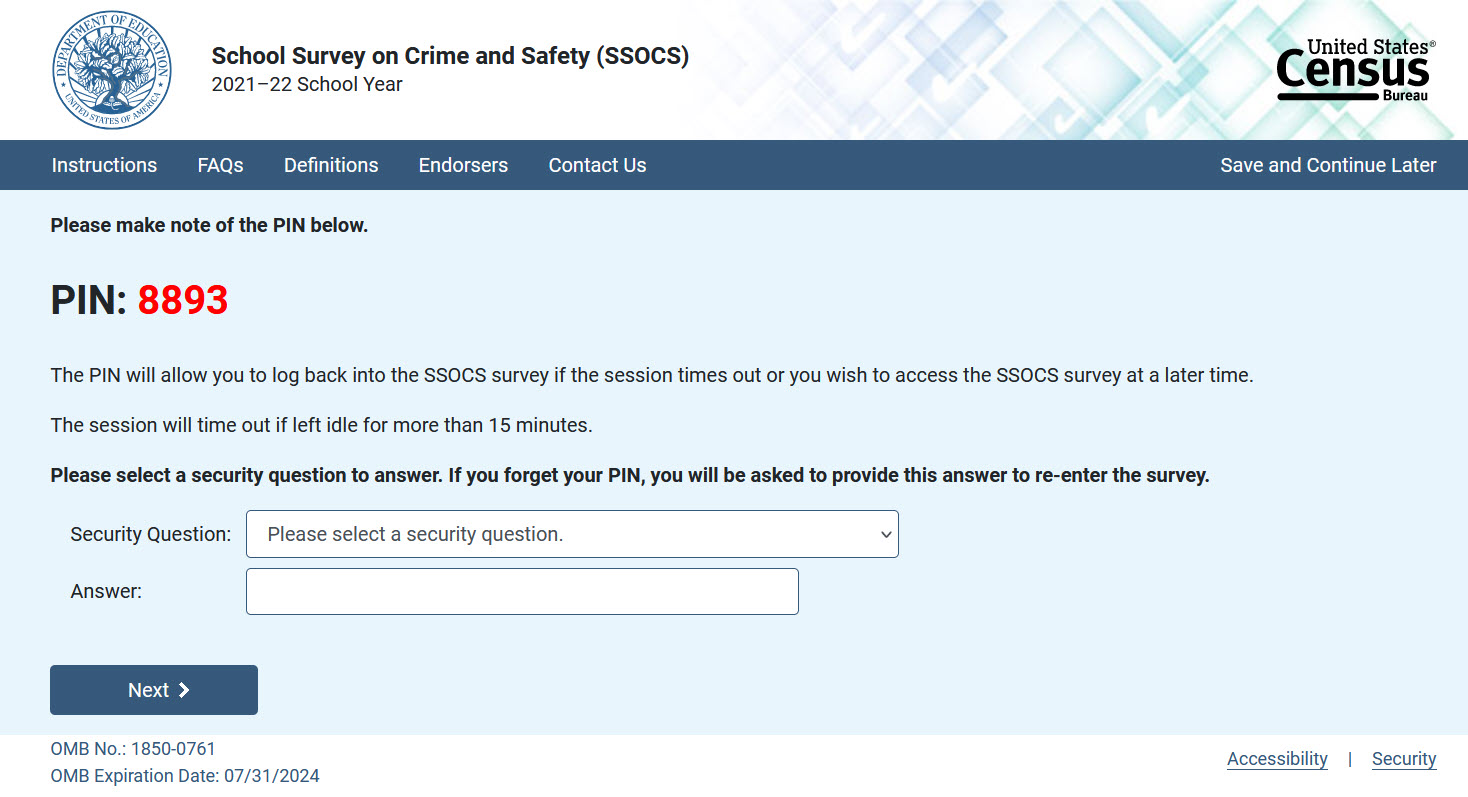
Task: Click the OMB Expiration Date text
Action: [185, 776]
